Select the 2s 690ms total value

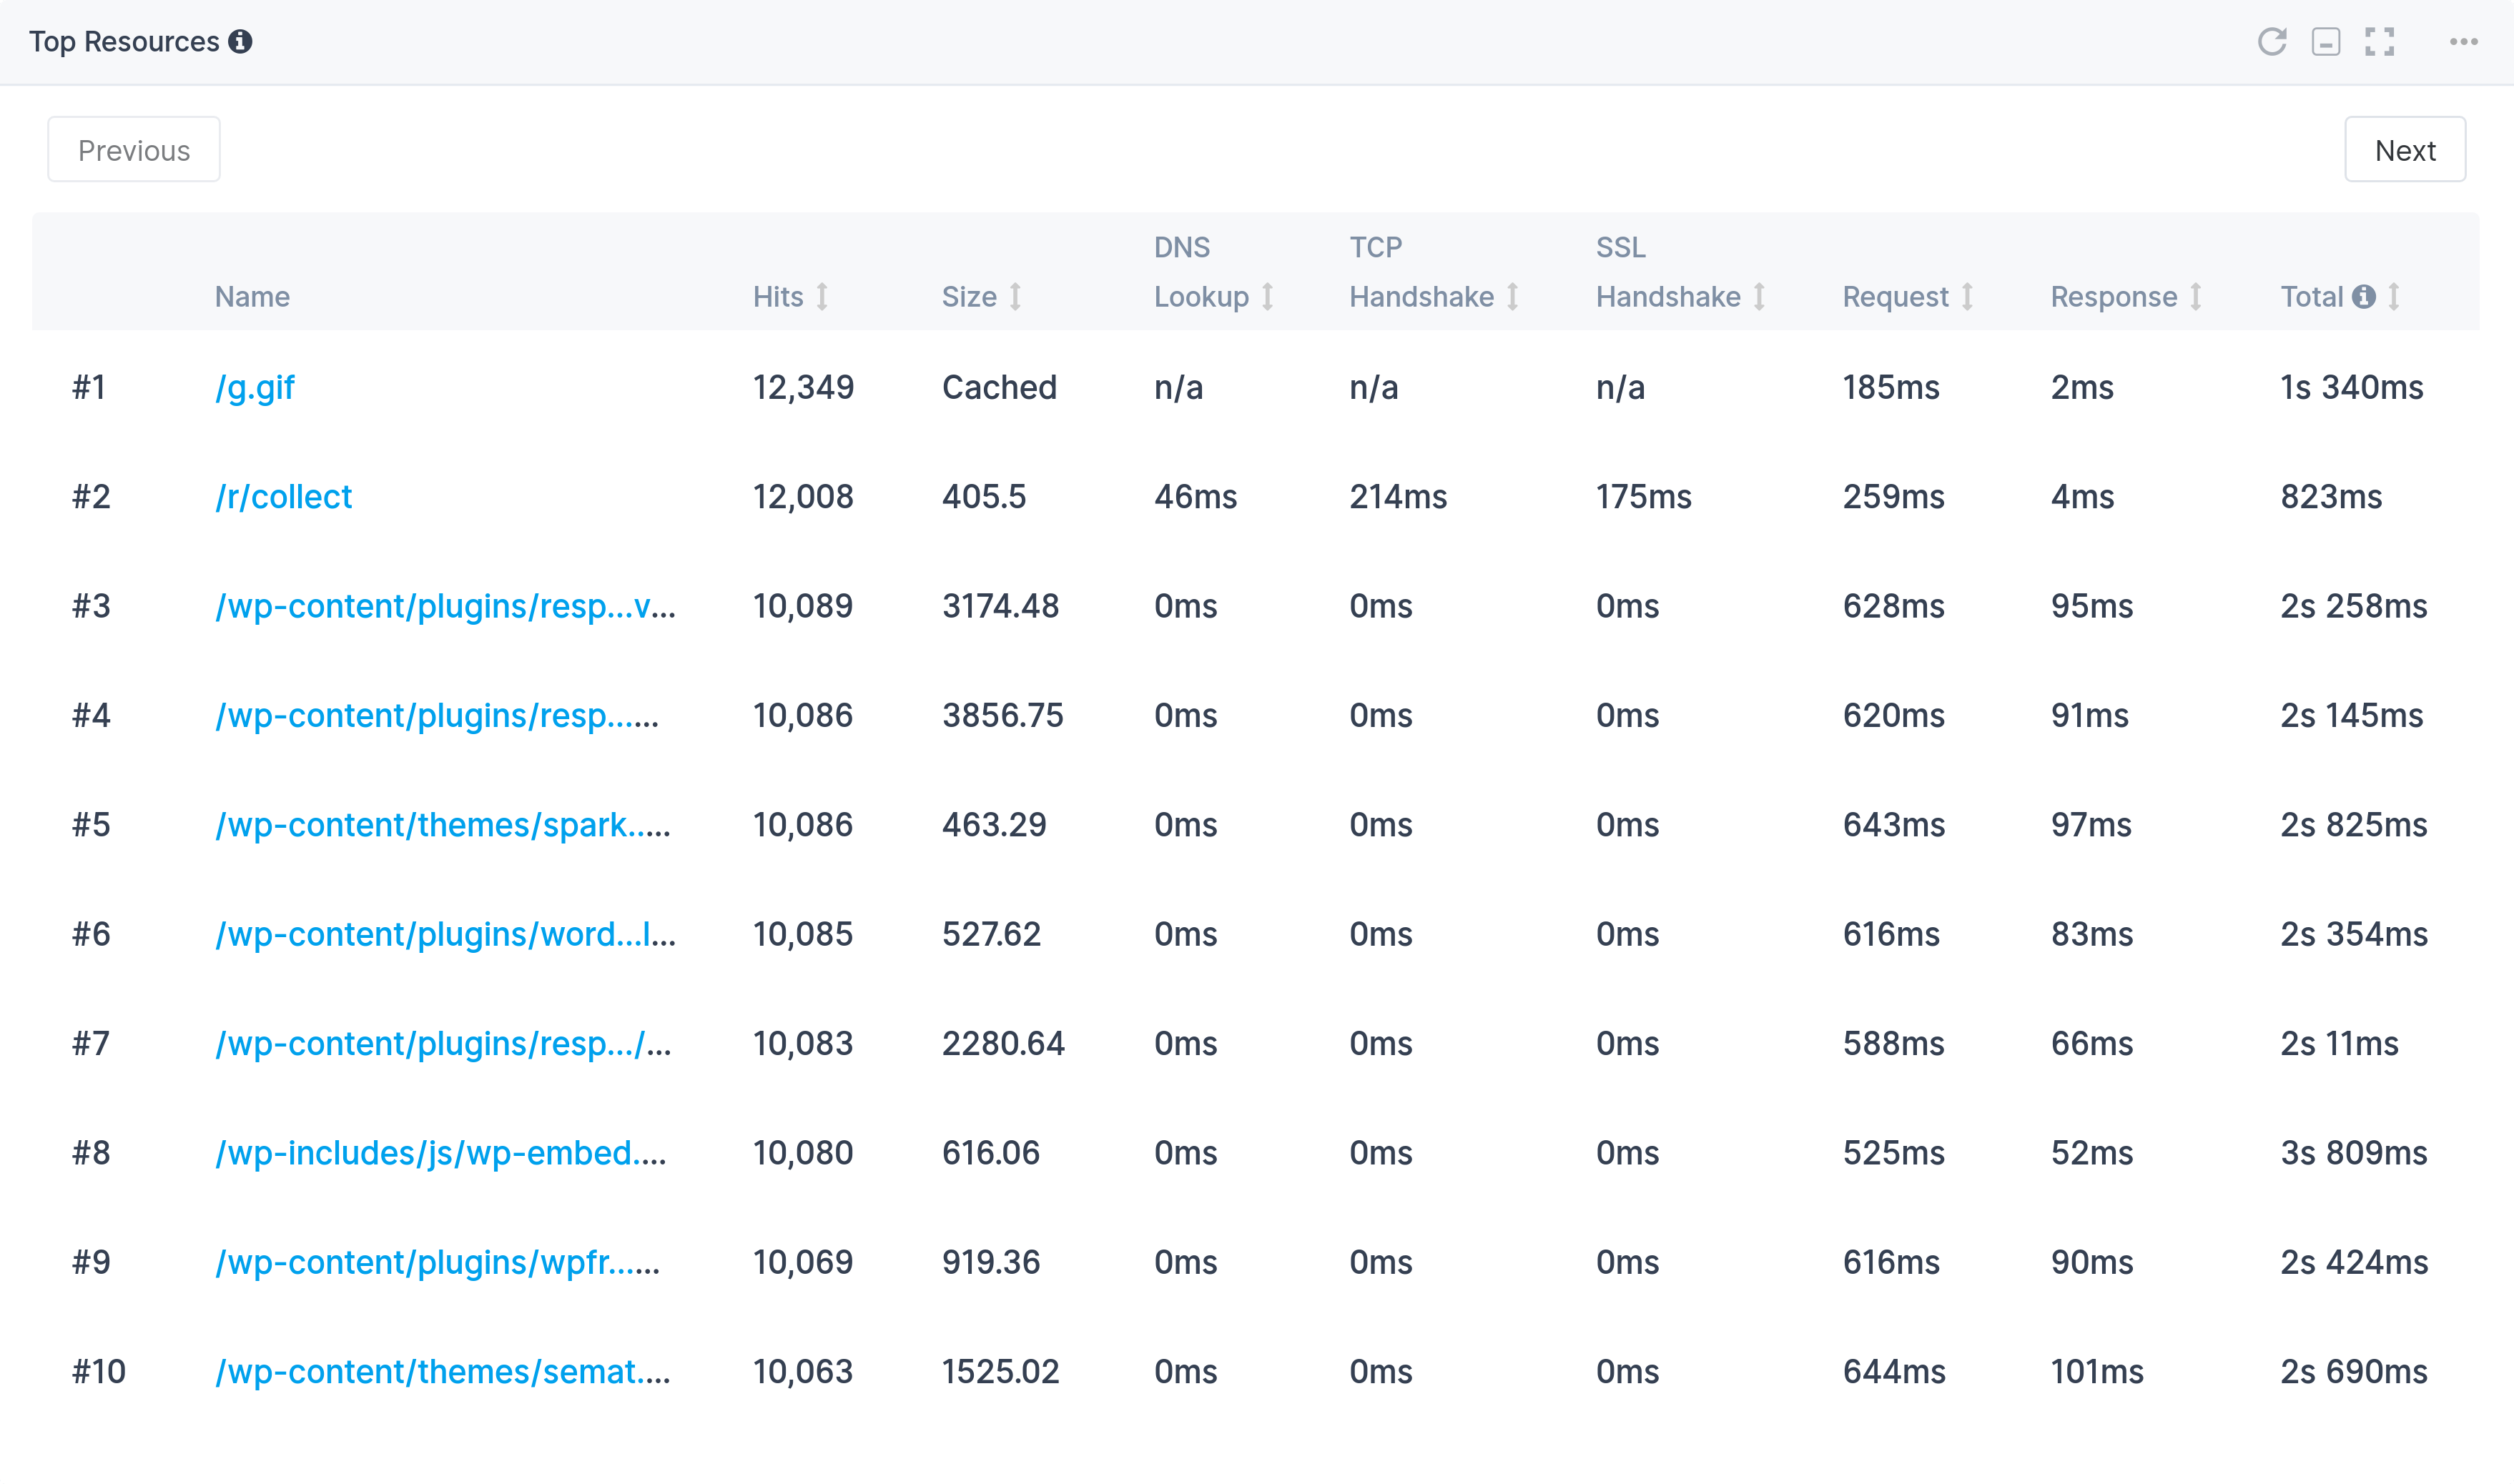pyautogui.click(x=2354, y=1372)
